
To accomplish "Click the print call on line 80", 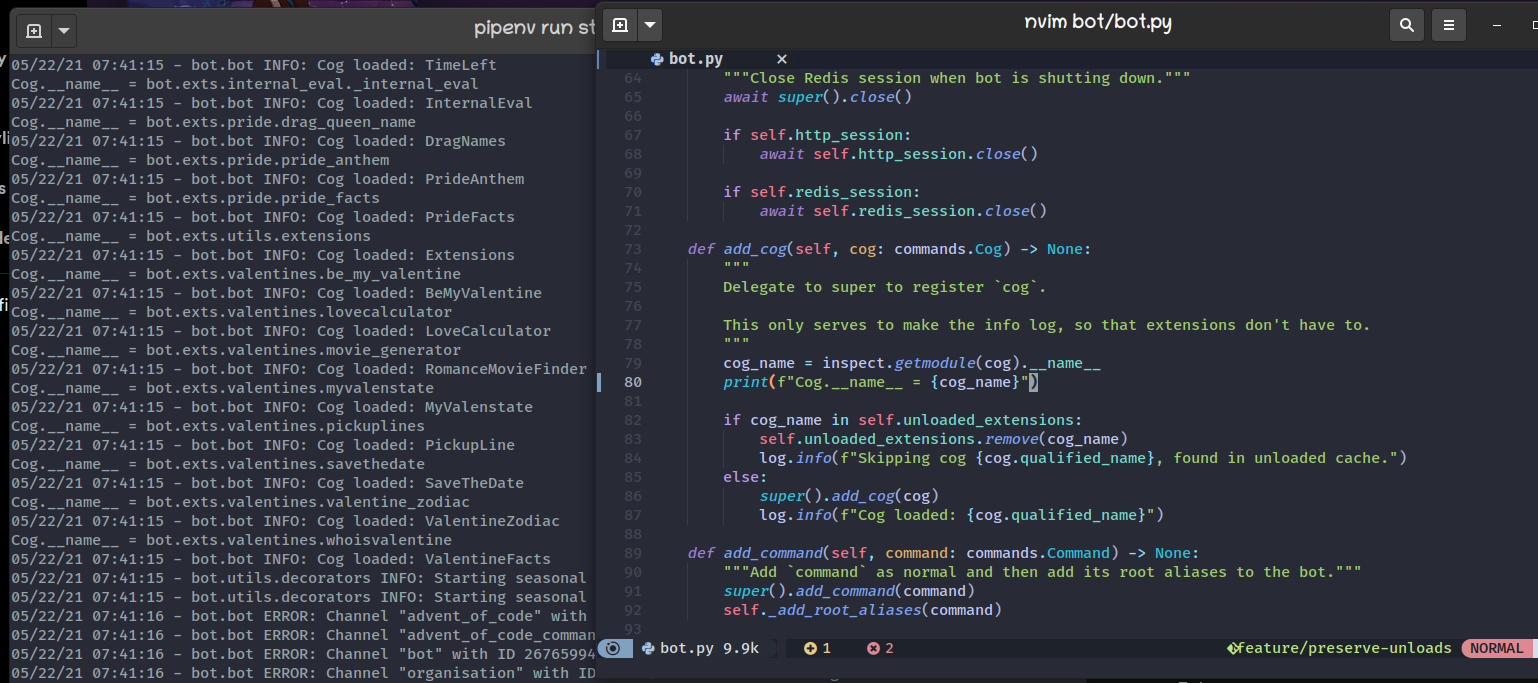I will pyautogui.click(x=881, y=382).
